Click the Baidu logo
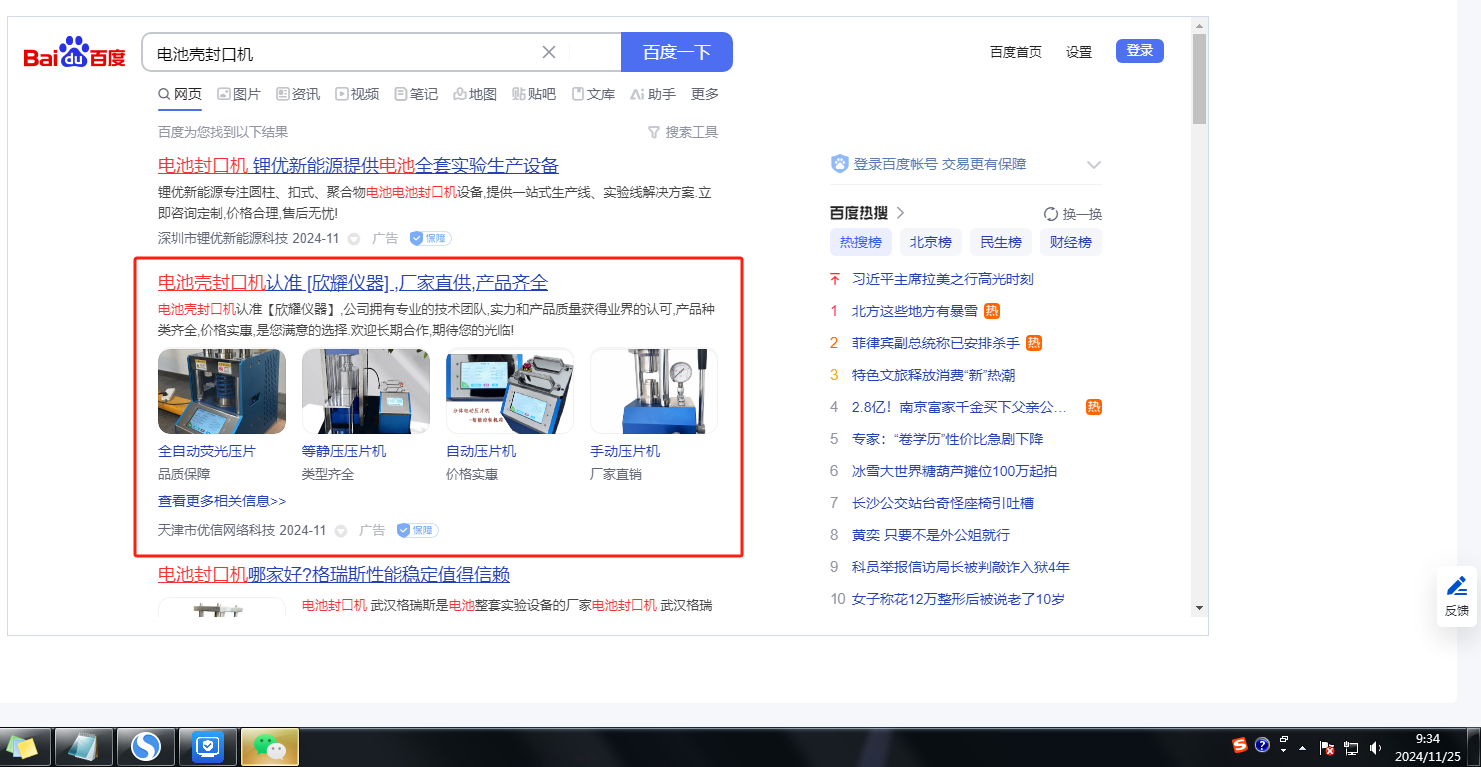The image size is (1481, 767). 75,52
